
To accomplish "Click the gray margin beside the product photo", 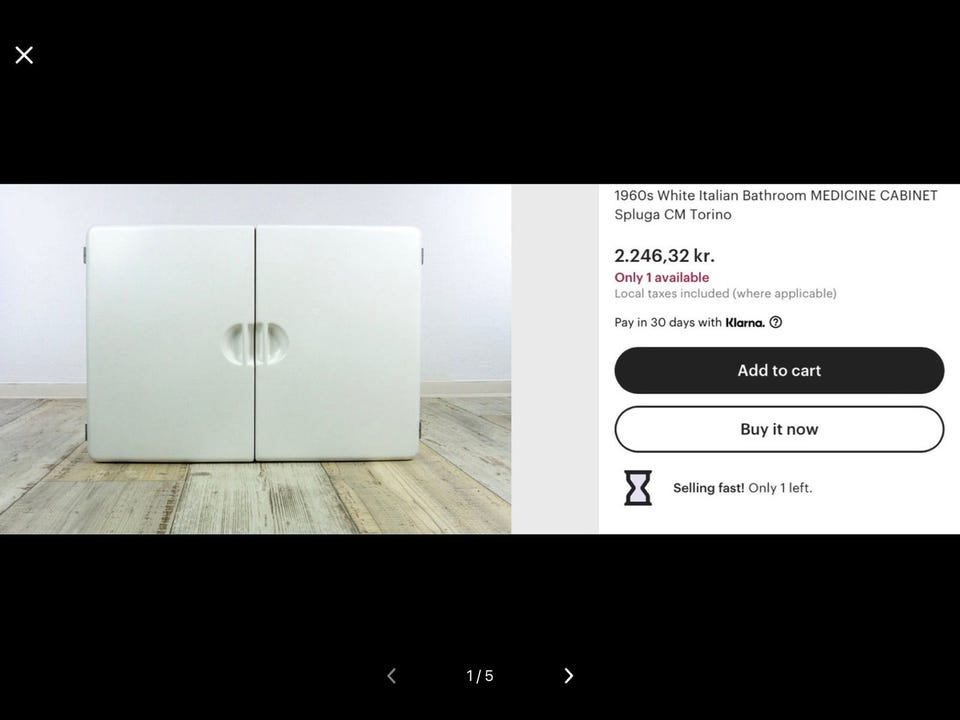I will (x=555, y=359).
